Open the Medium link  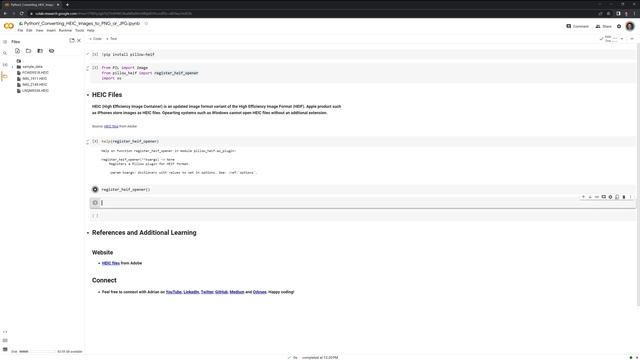[x=237, y=292]
